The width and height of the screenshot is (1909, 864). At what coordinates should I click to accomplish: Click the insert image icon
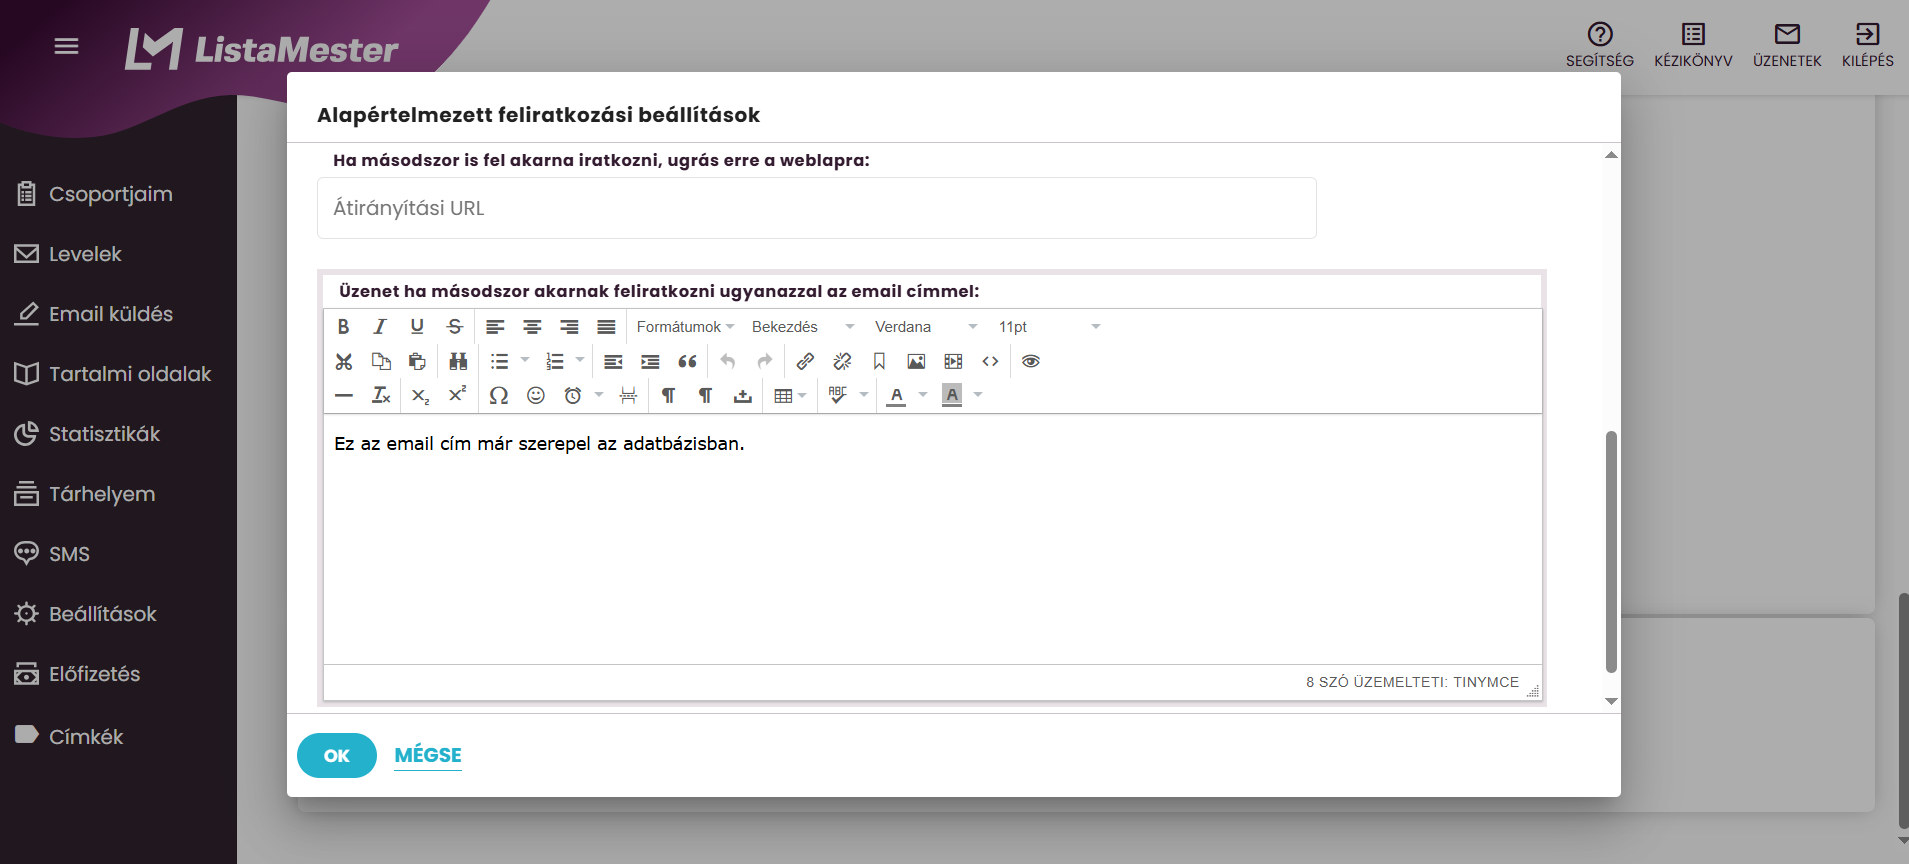(916, 361)
